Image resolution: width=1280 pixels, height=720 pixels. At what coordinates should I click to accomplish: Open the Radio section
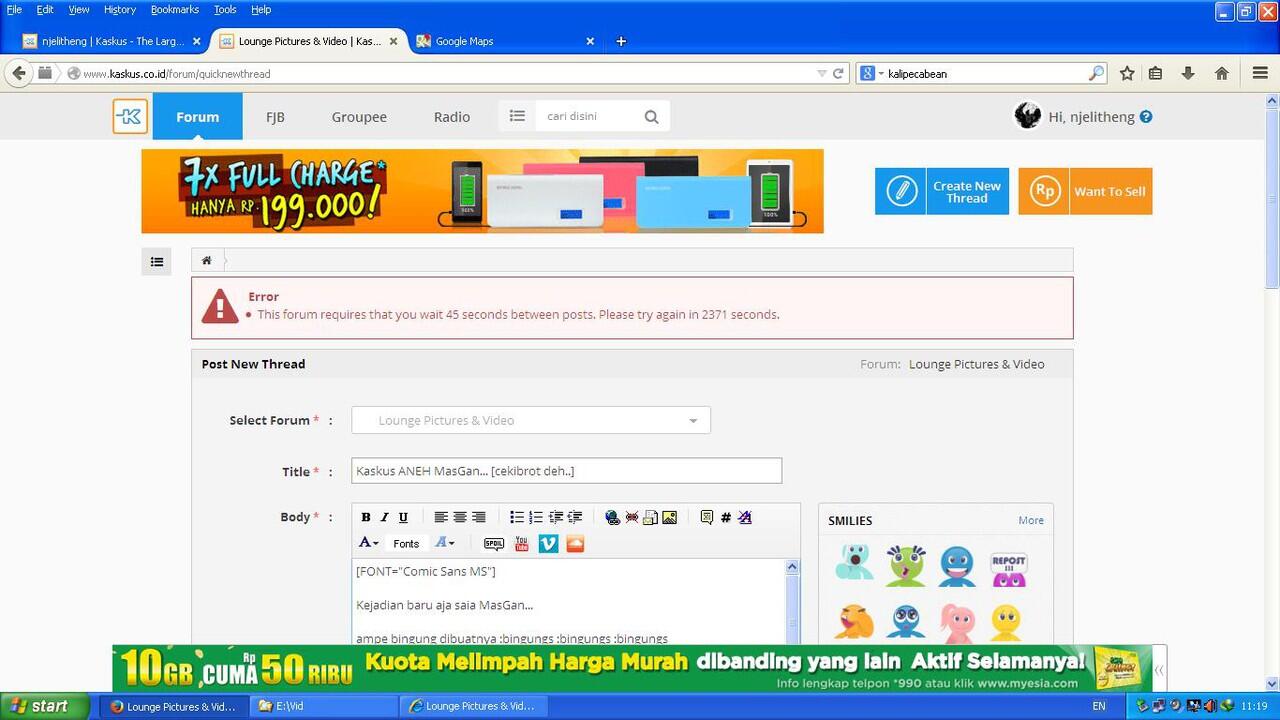click(x=452, y=117)
